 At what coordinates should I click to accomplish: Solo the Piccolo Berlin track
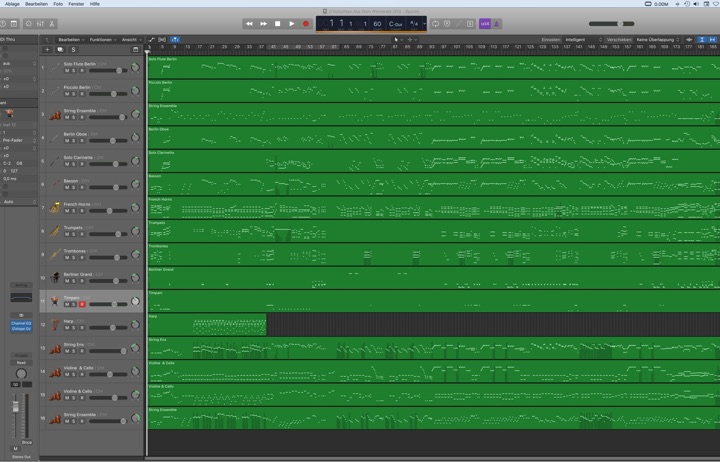pyautogui.click(x=74, y=94)
